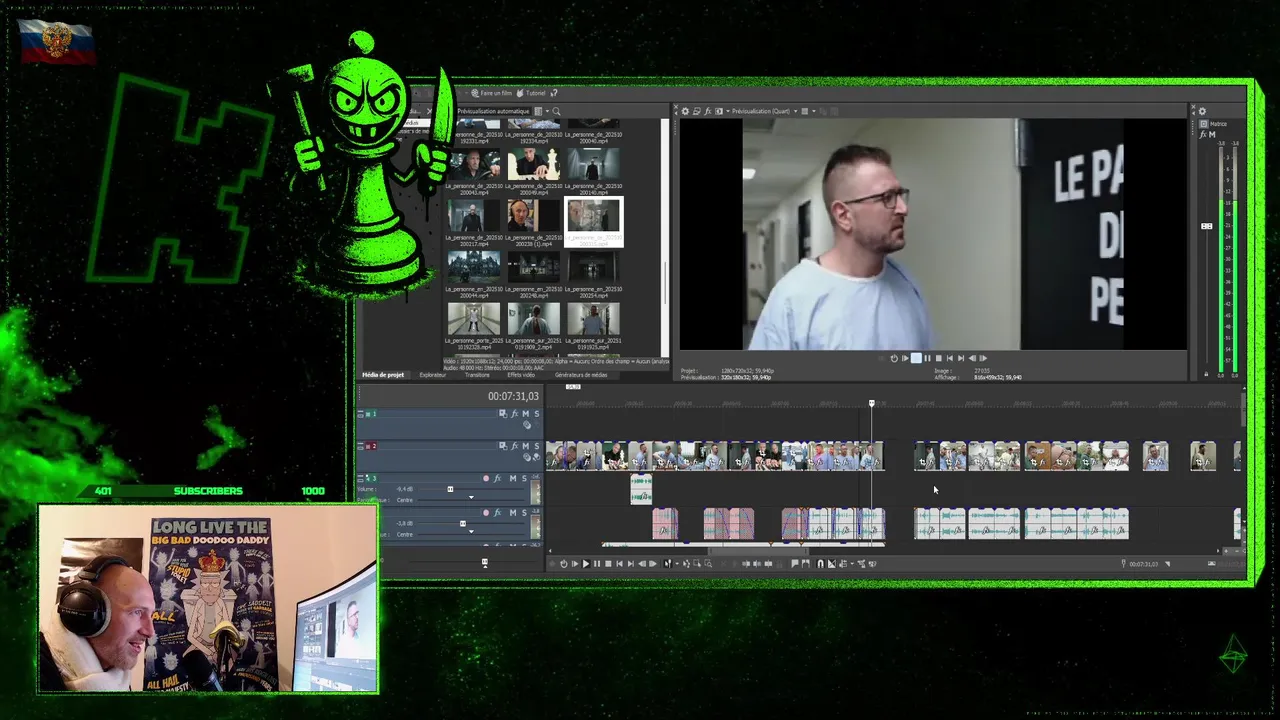Toggle Prévisualisation automatique button
Image resolution: width=1280 pixels, height=720 pixels.
tap(493, 112)
